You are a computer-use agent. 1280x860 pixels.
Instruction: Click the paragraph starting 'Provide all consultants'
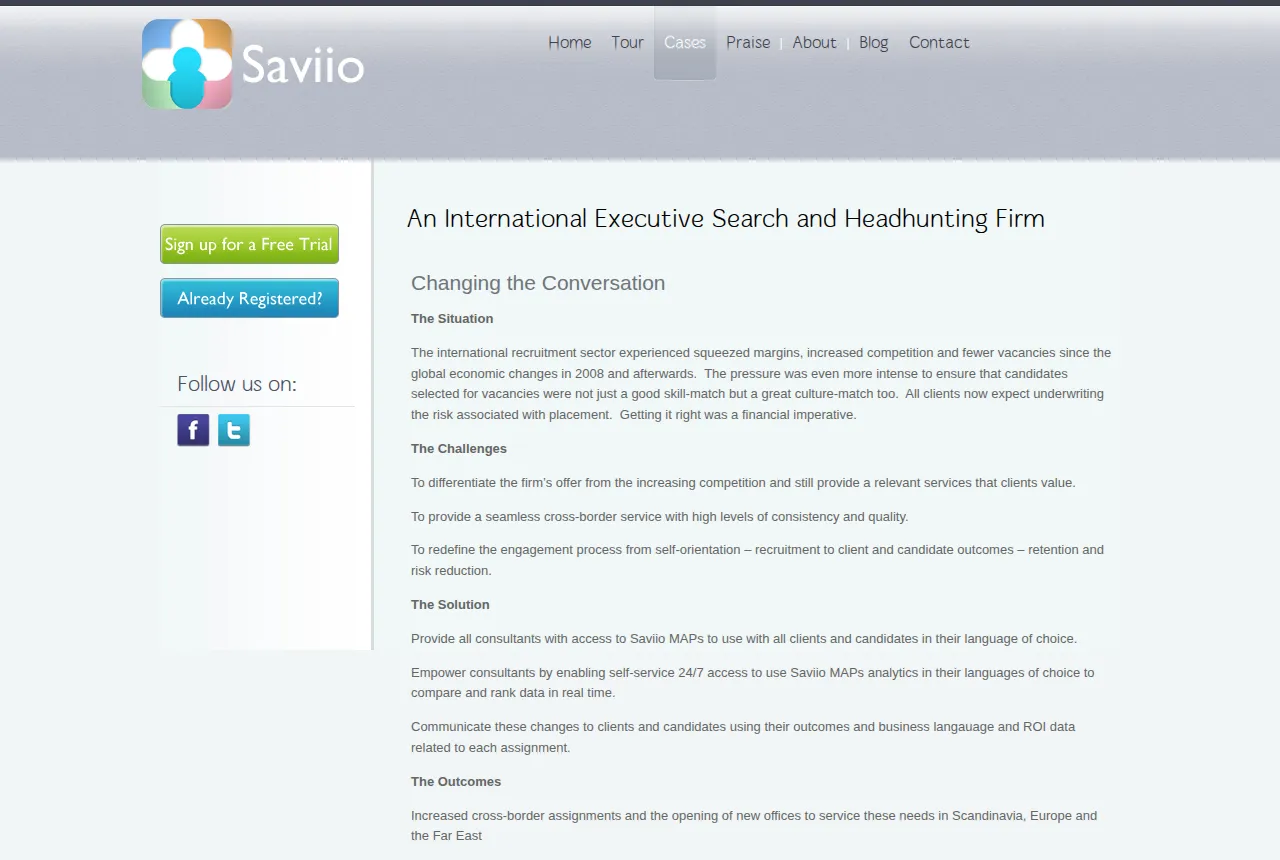744,639
